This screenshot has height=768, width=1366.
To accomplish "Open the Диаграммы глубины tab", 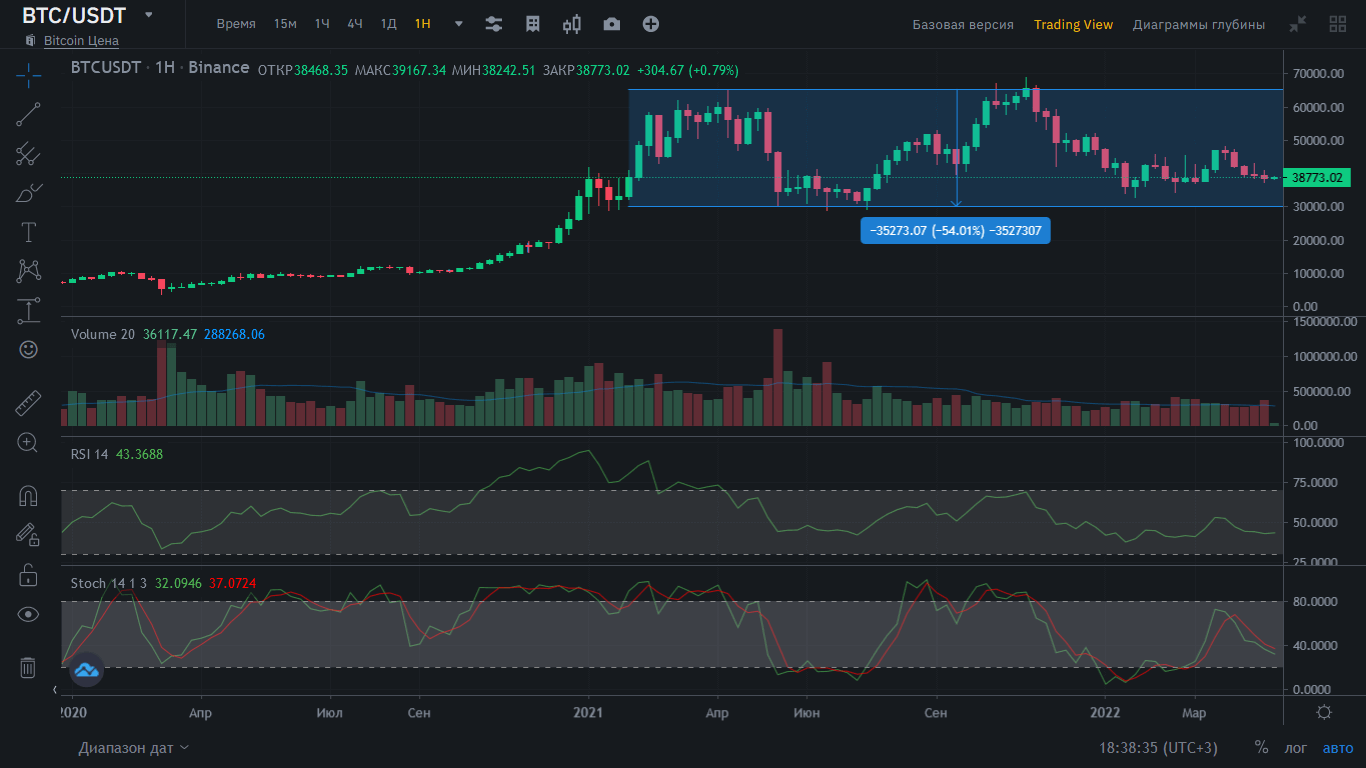I will point(1198,24).
